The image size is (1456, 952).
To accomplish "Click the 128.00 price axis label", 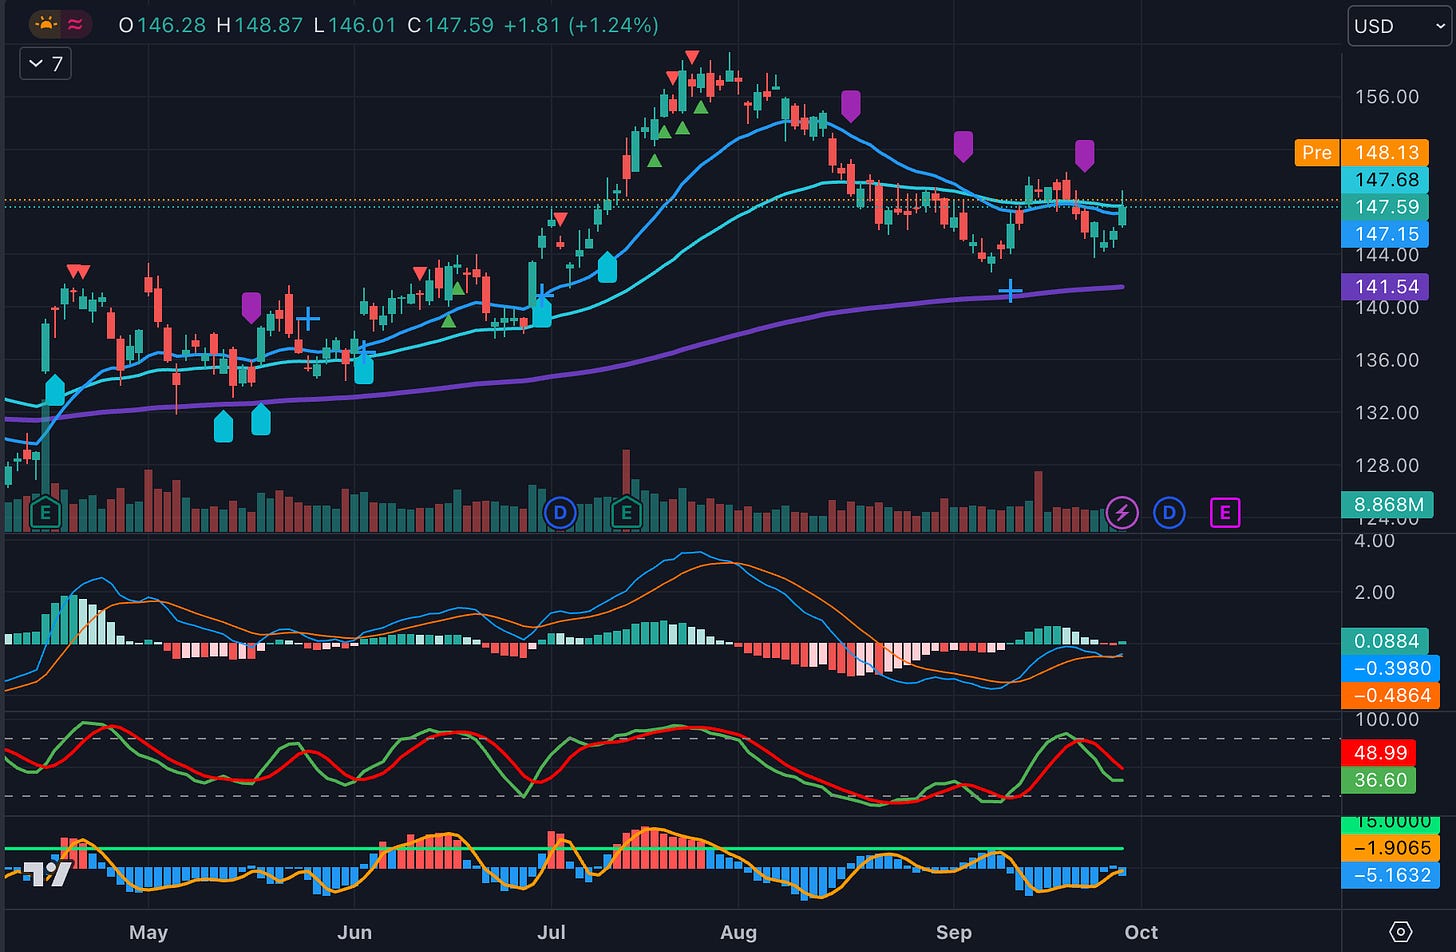I will coord(1386,465).
